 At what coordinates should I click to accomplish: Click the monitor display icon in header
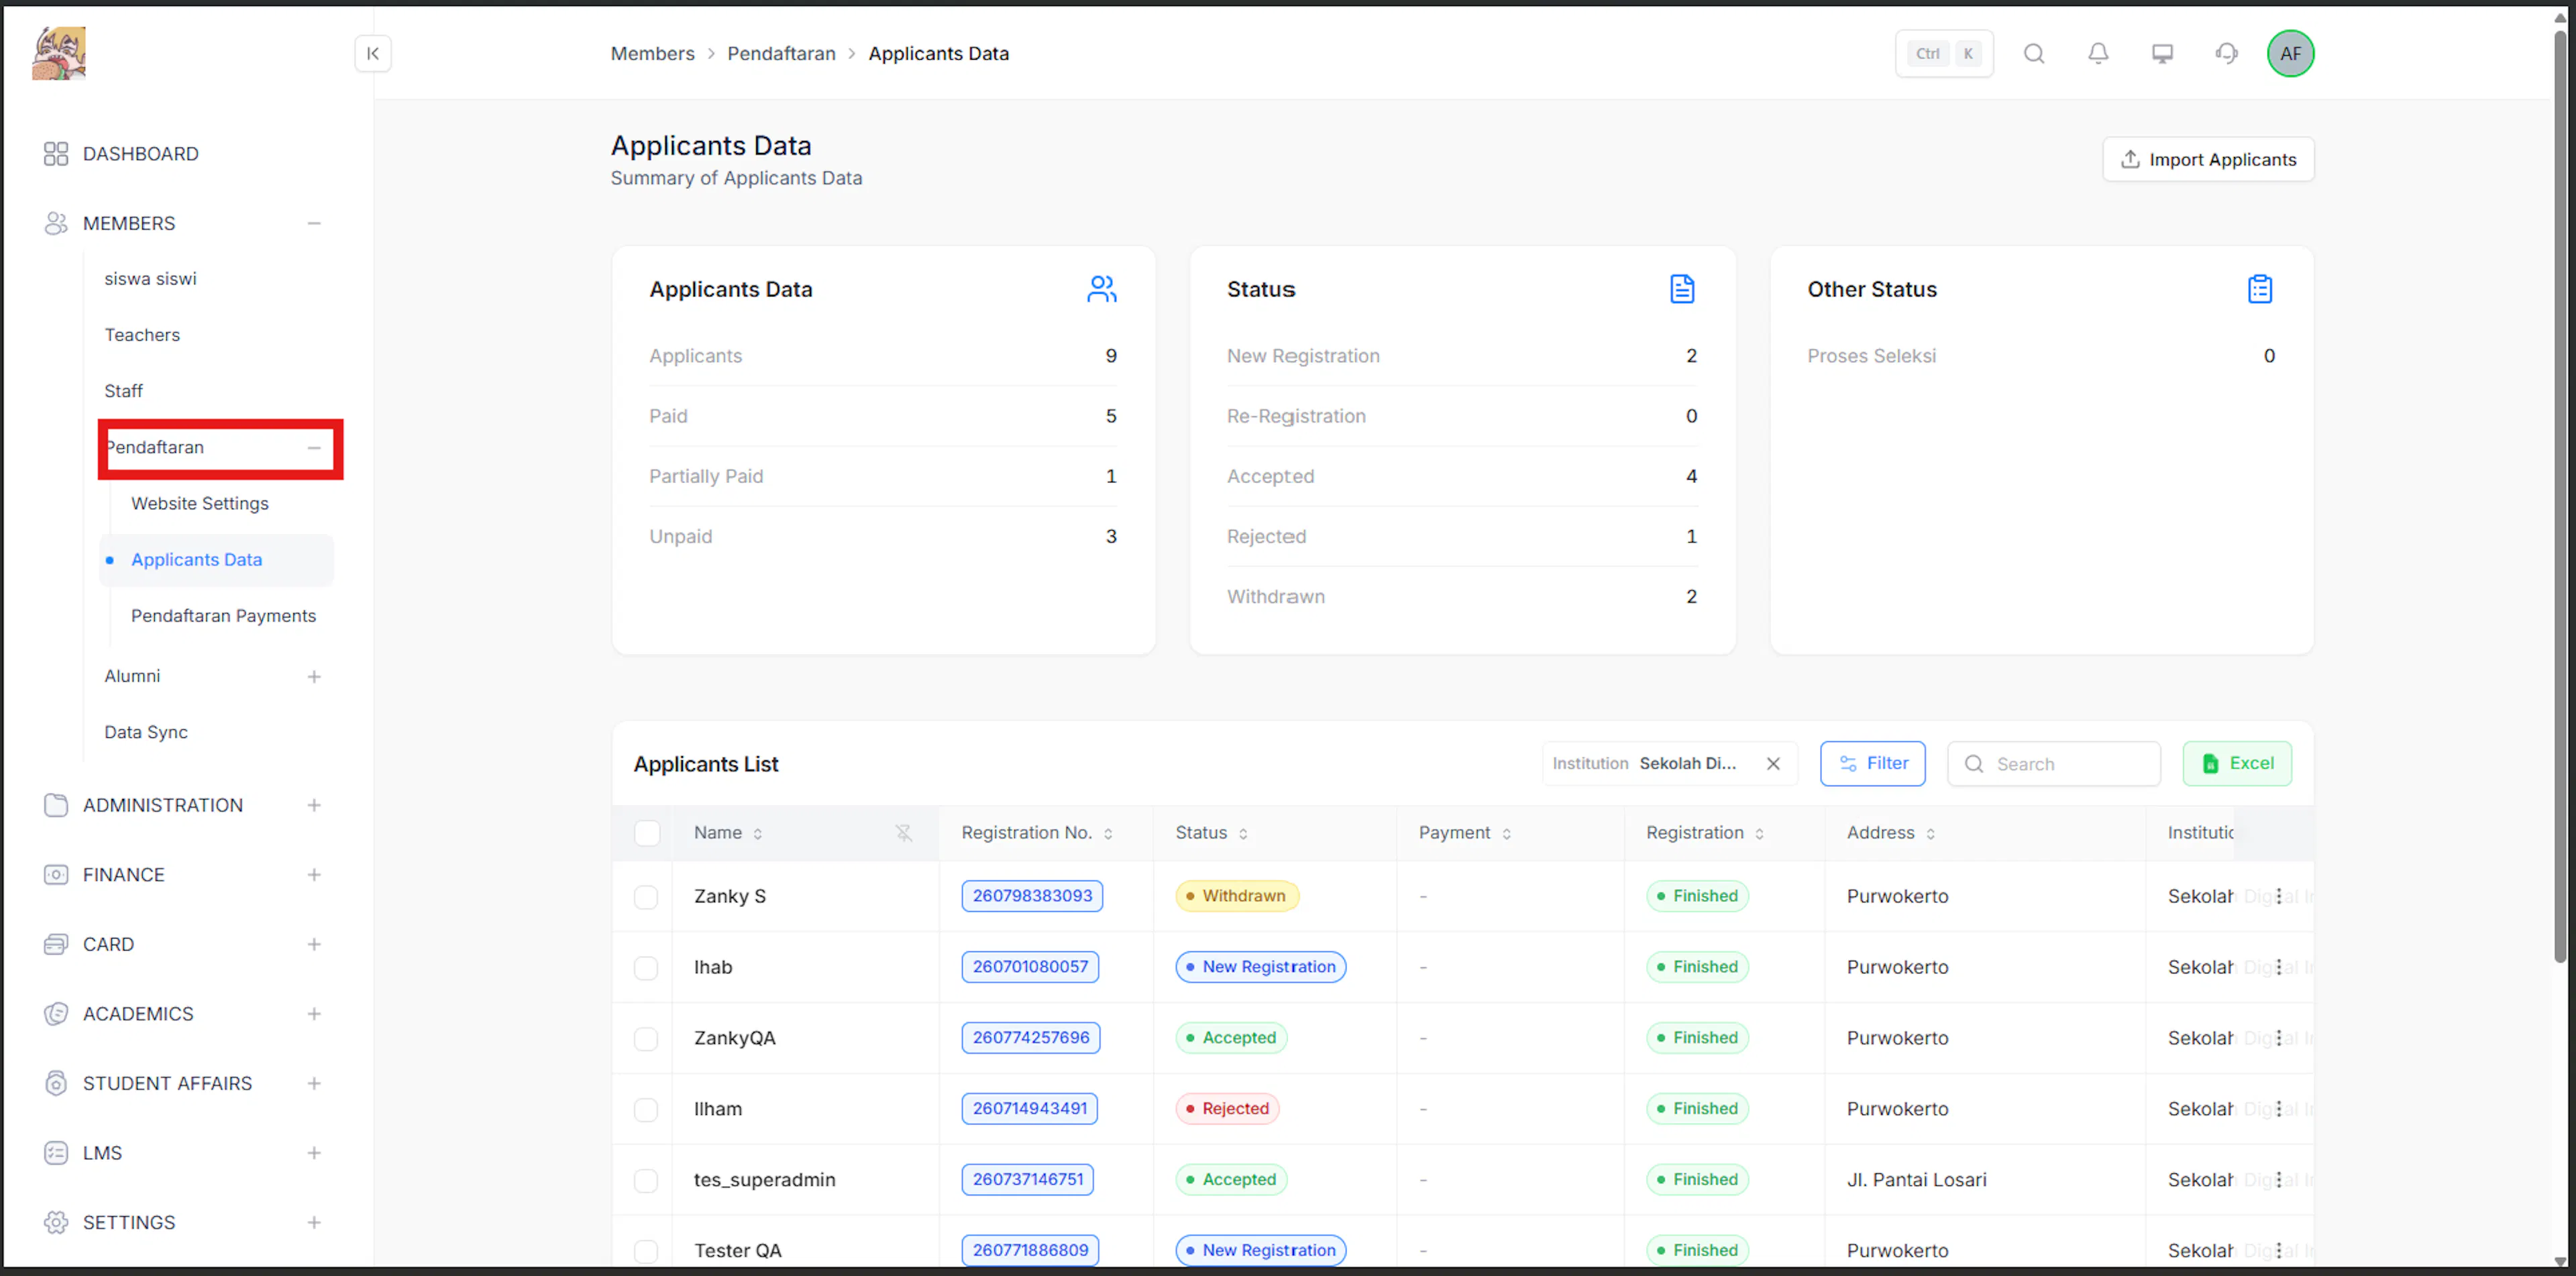coord(2162,53)
